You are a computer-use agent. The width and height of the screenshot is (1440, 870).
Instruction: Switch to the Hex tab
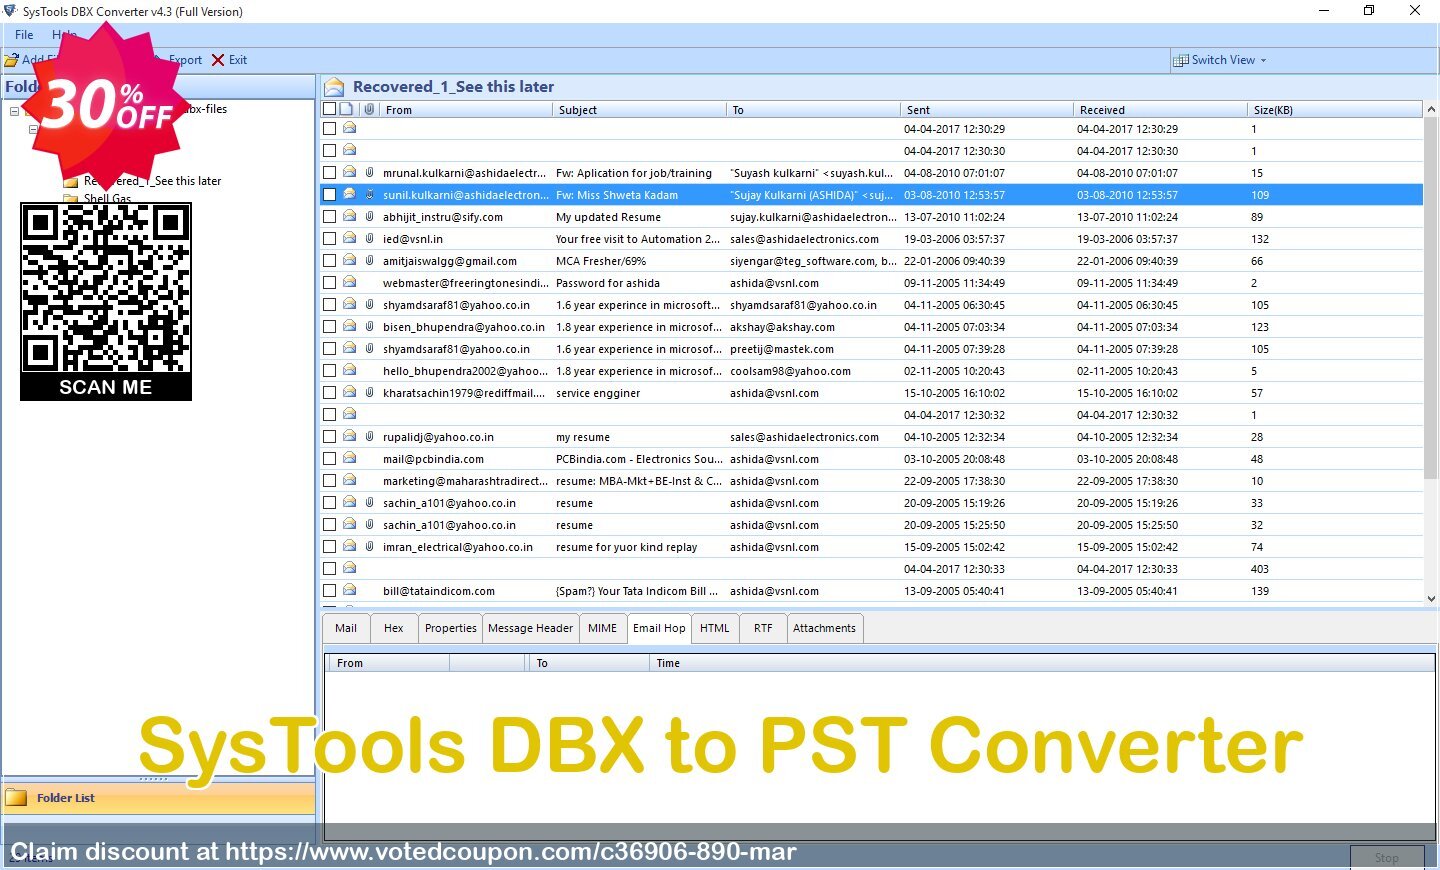[x=394, y=628]
